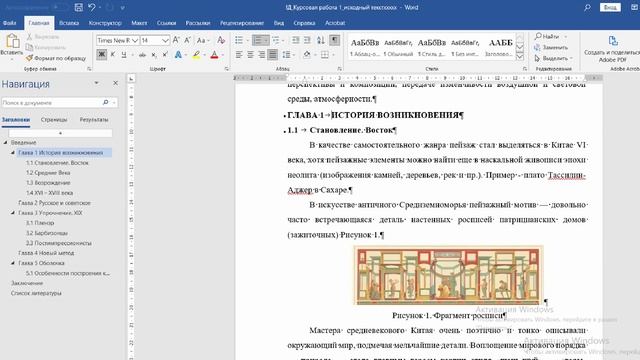Increase paragraph indent

click(x=307, y=40)
